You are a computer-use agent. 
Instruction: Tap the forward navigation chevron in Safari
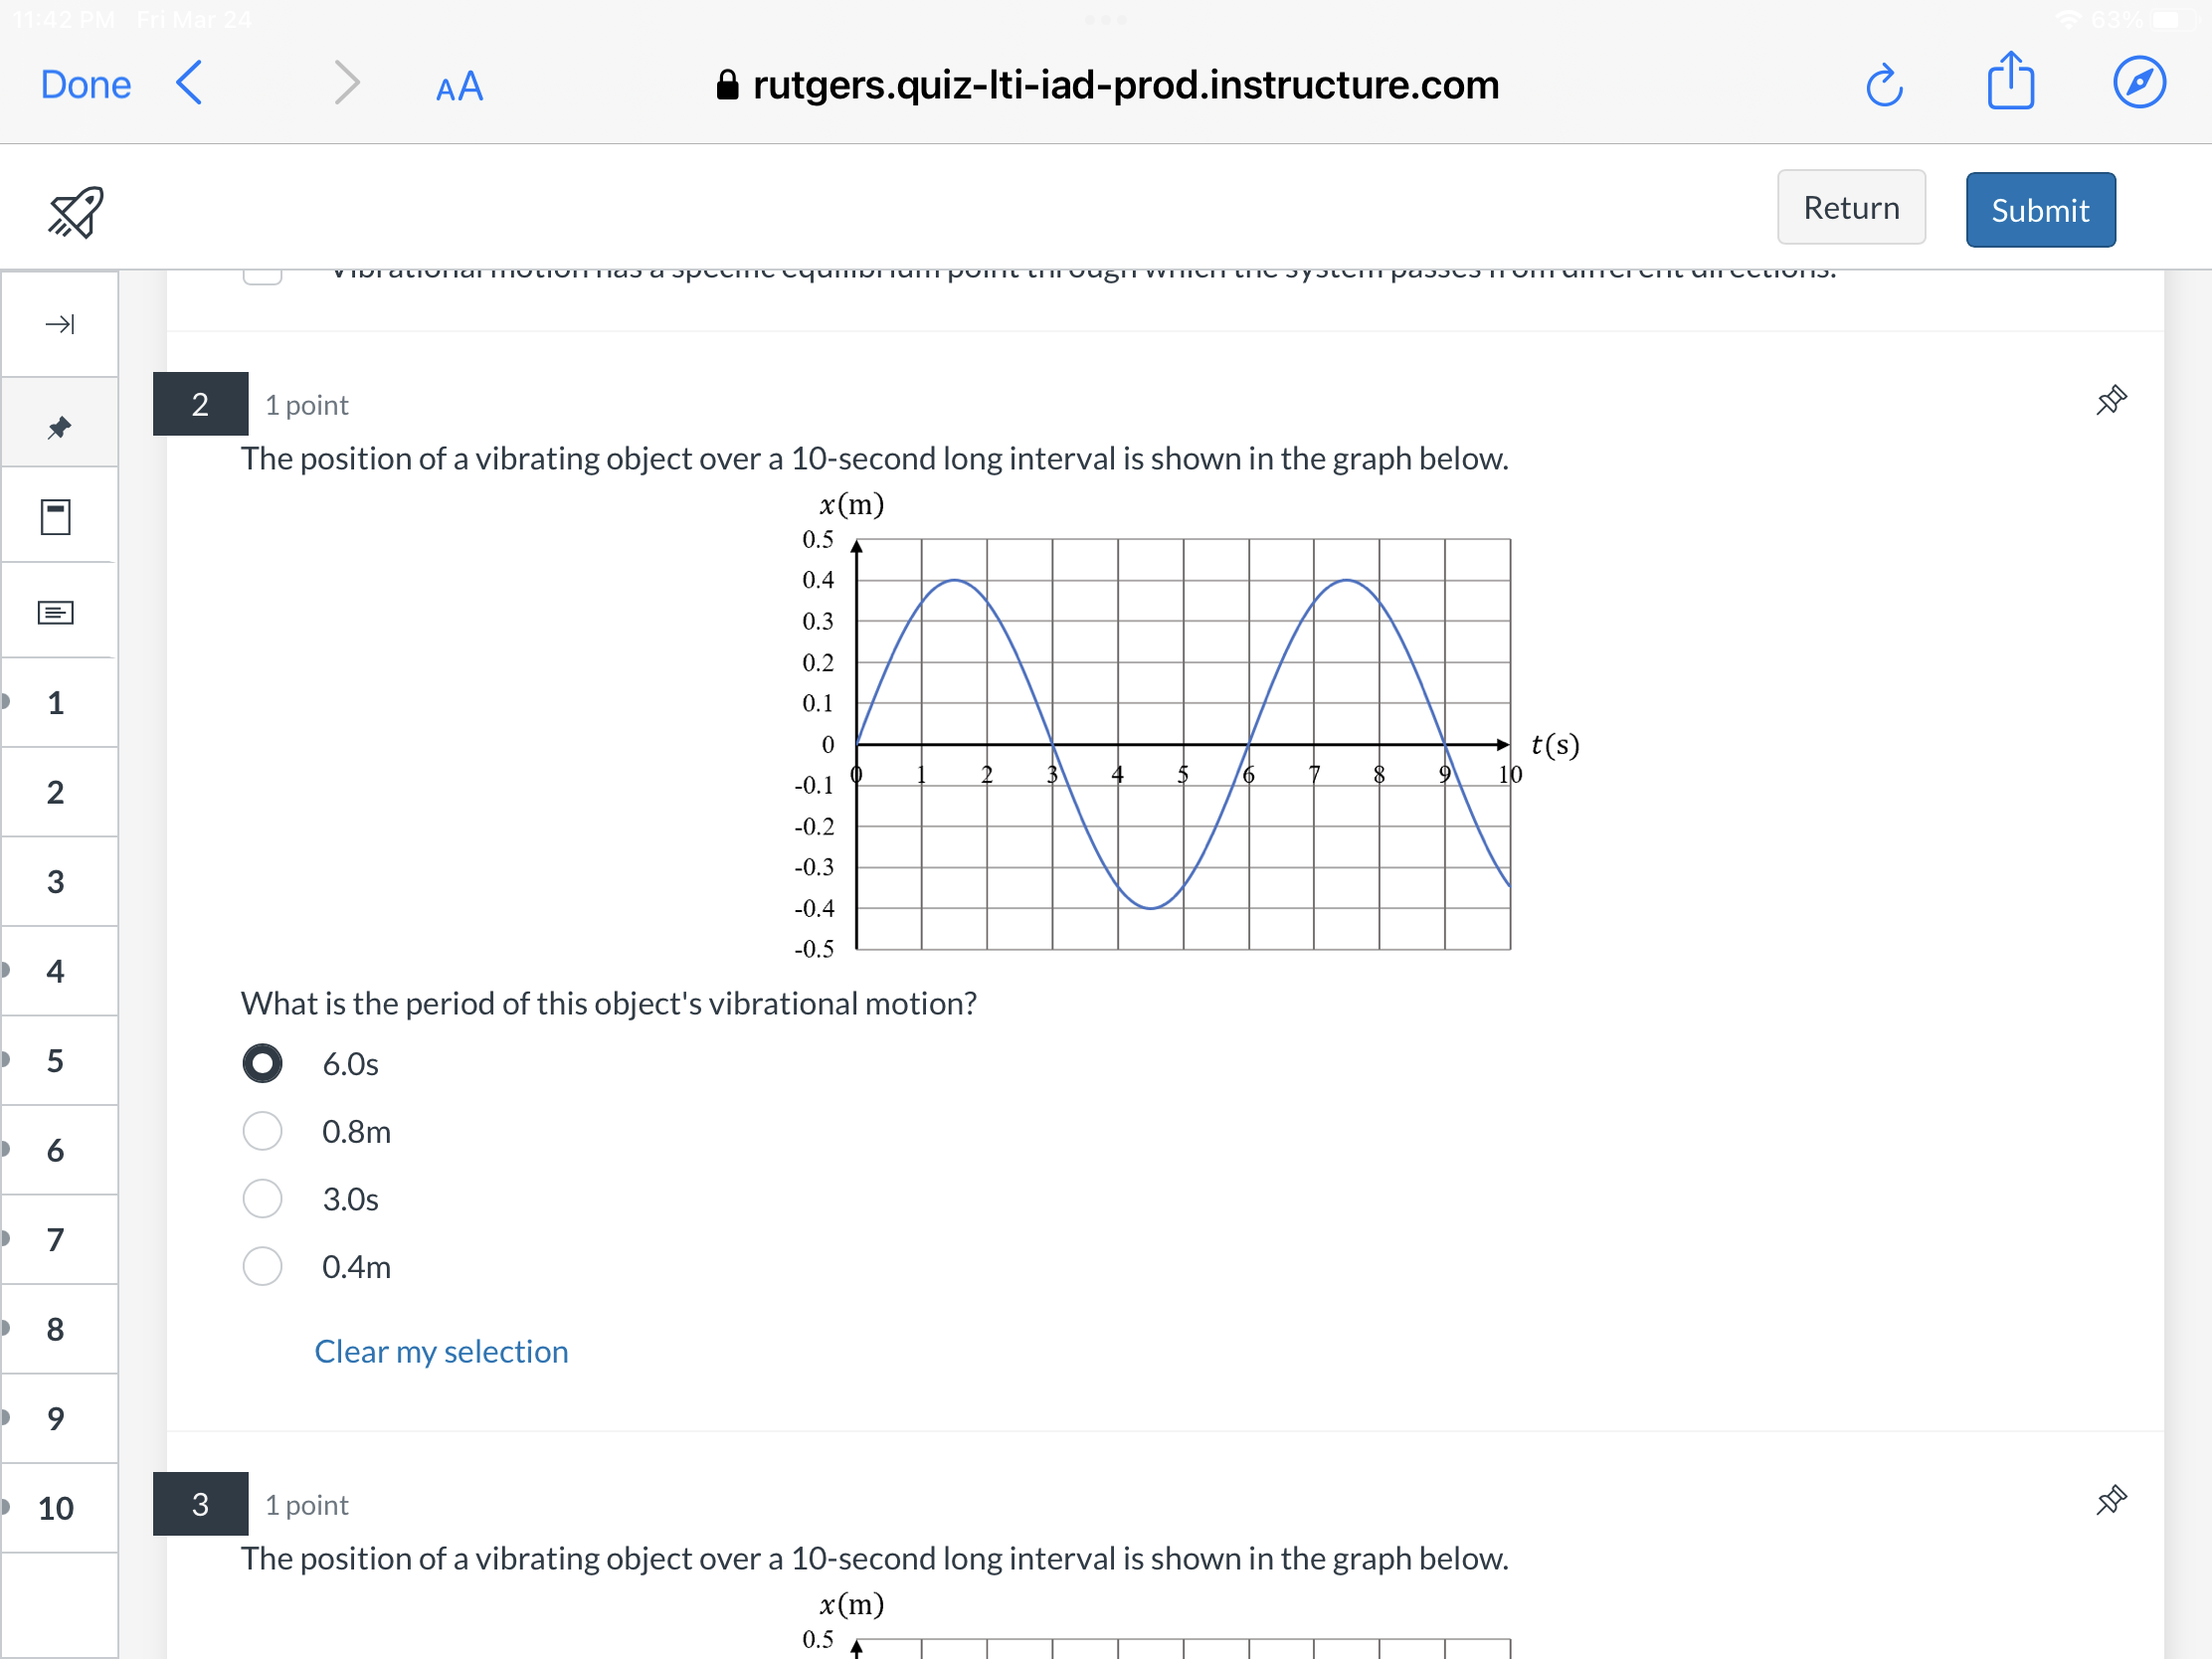(x=345, y=84)
